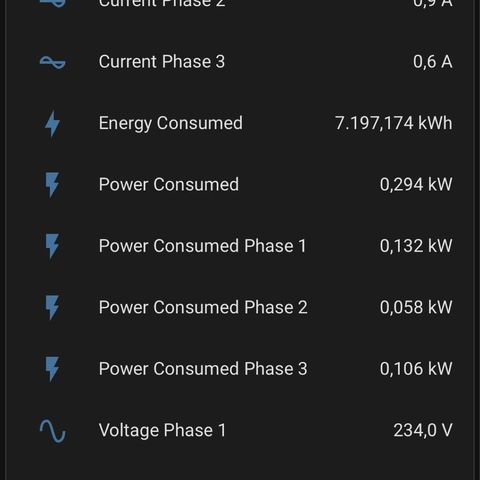The width and height of the screenshot is (480, 480).
Task: Click the Current Phase 3 wave icon
Action: [x=52, y=62]
